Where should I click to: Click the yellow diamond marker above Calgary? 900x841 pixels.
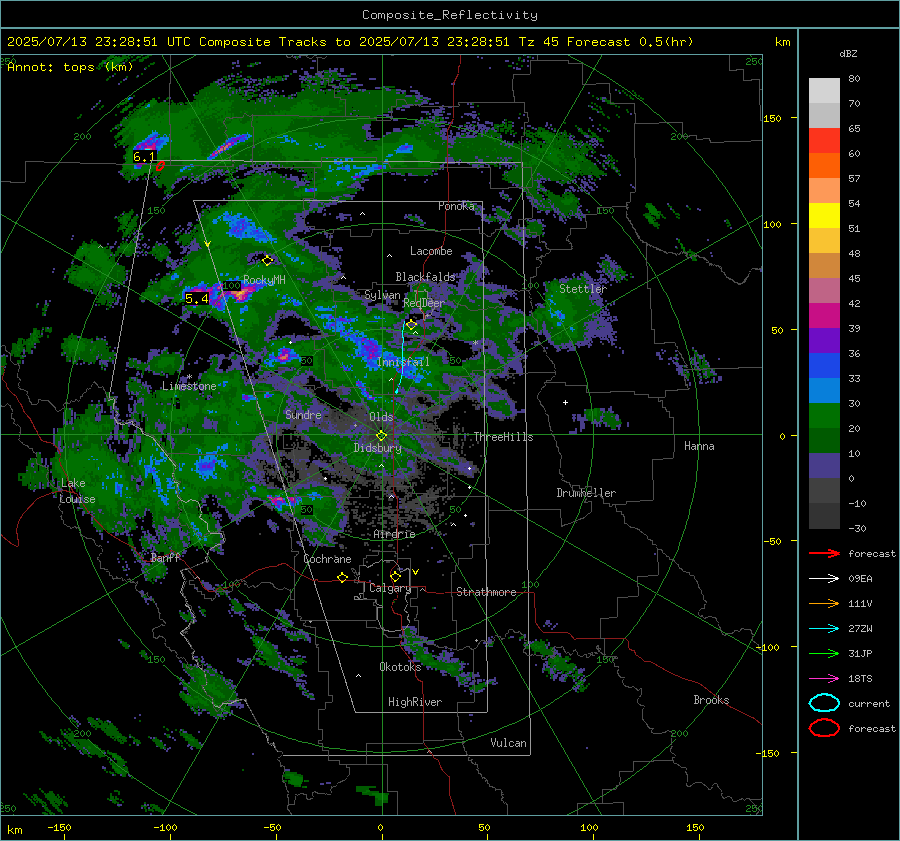(x=395, y=576)
